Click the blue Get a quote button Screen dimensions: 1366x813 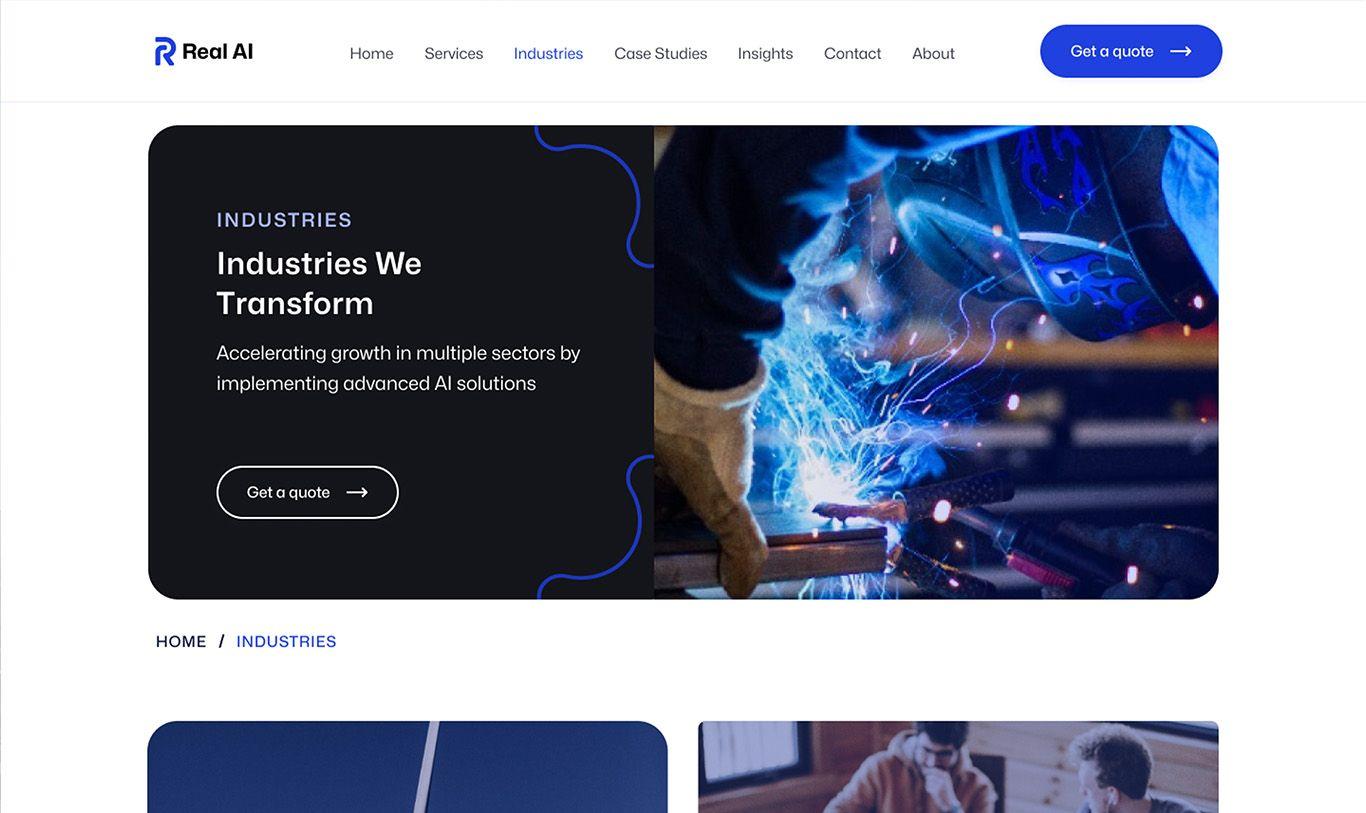[x=1131, y=51]
